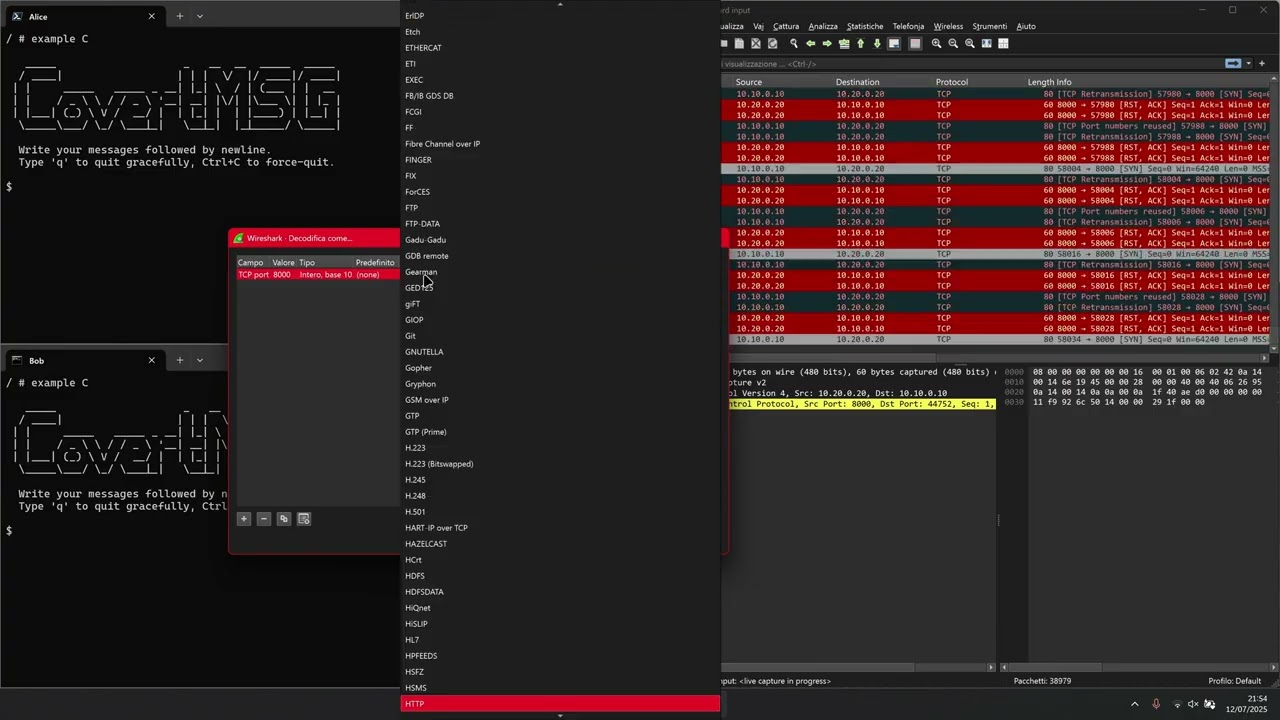Sort packets by Source column header
The image size is (1280, 720).
749,82
